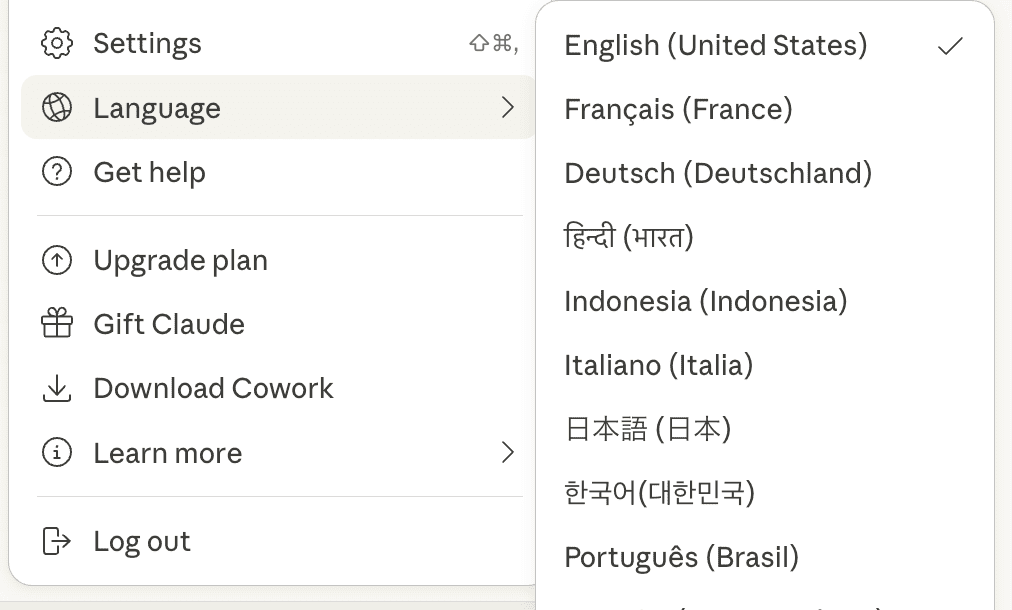Click the Settings gear icon

click(57, 44)
